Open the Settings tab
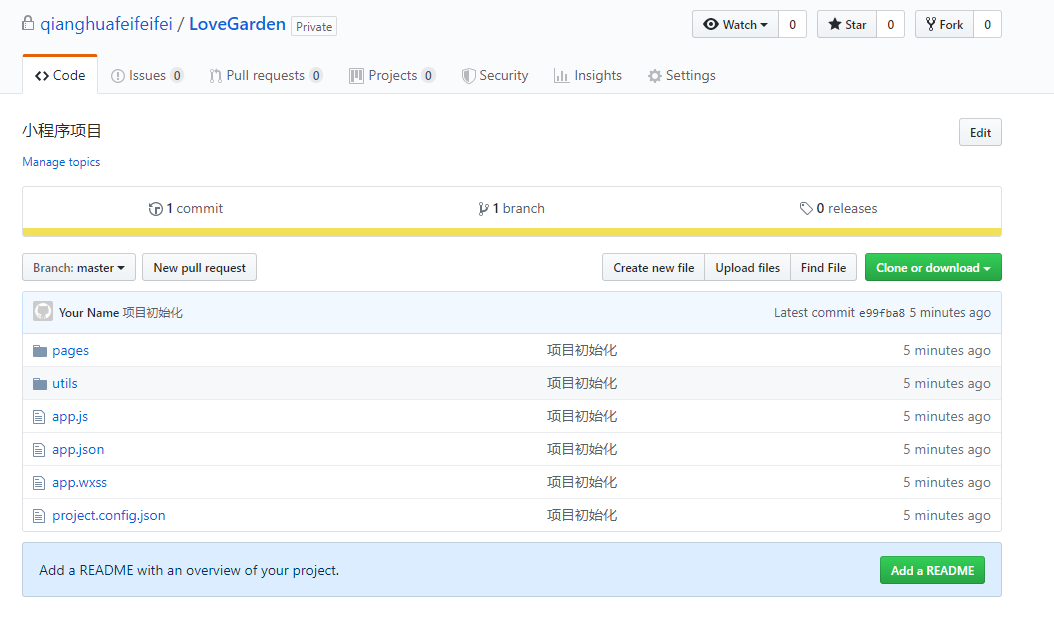The height and width of the screenshot is (629, 1054). click(x=681, y=74)
